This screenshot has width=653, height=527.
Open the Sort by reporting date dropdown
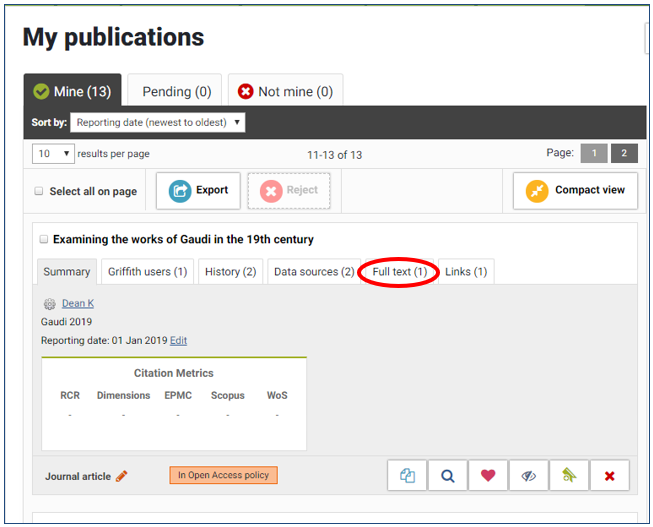(x=157, y=122)
